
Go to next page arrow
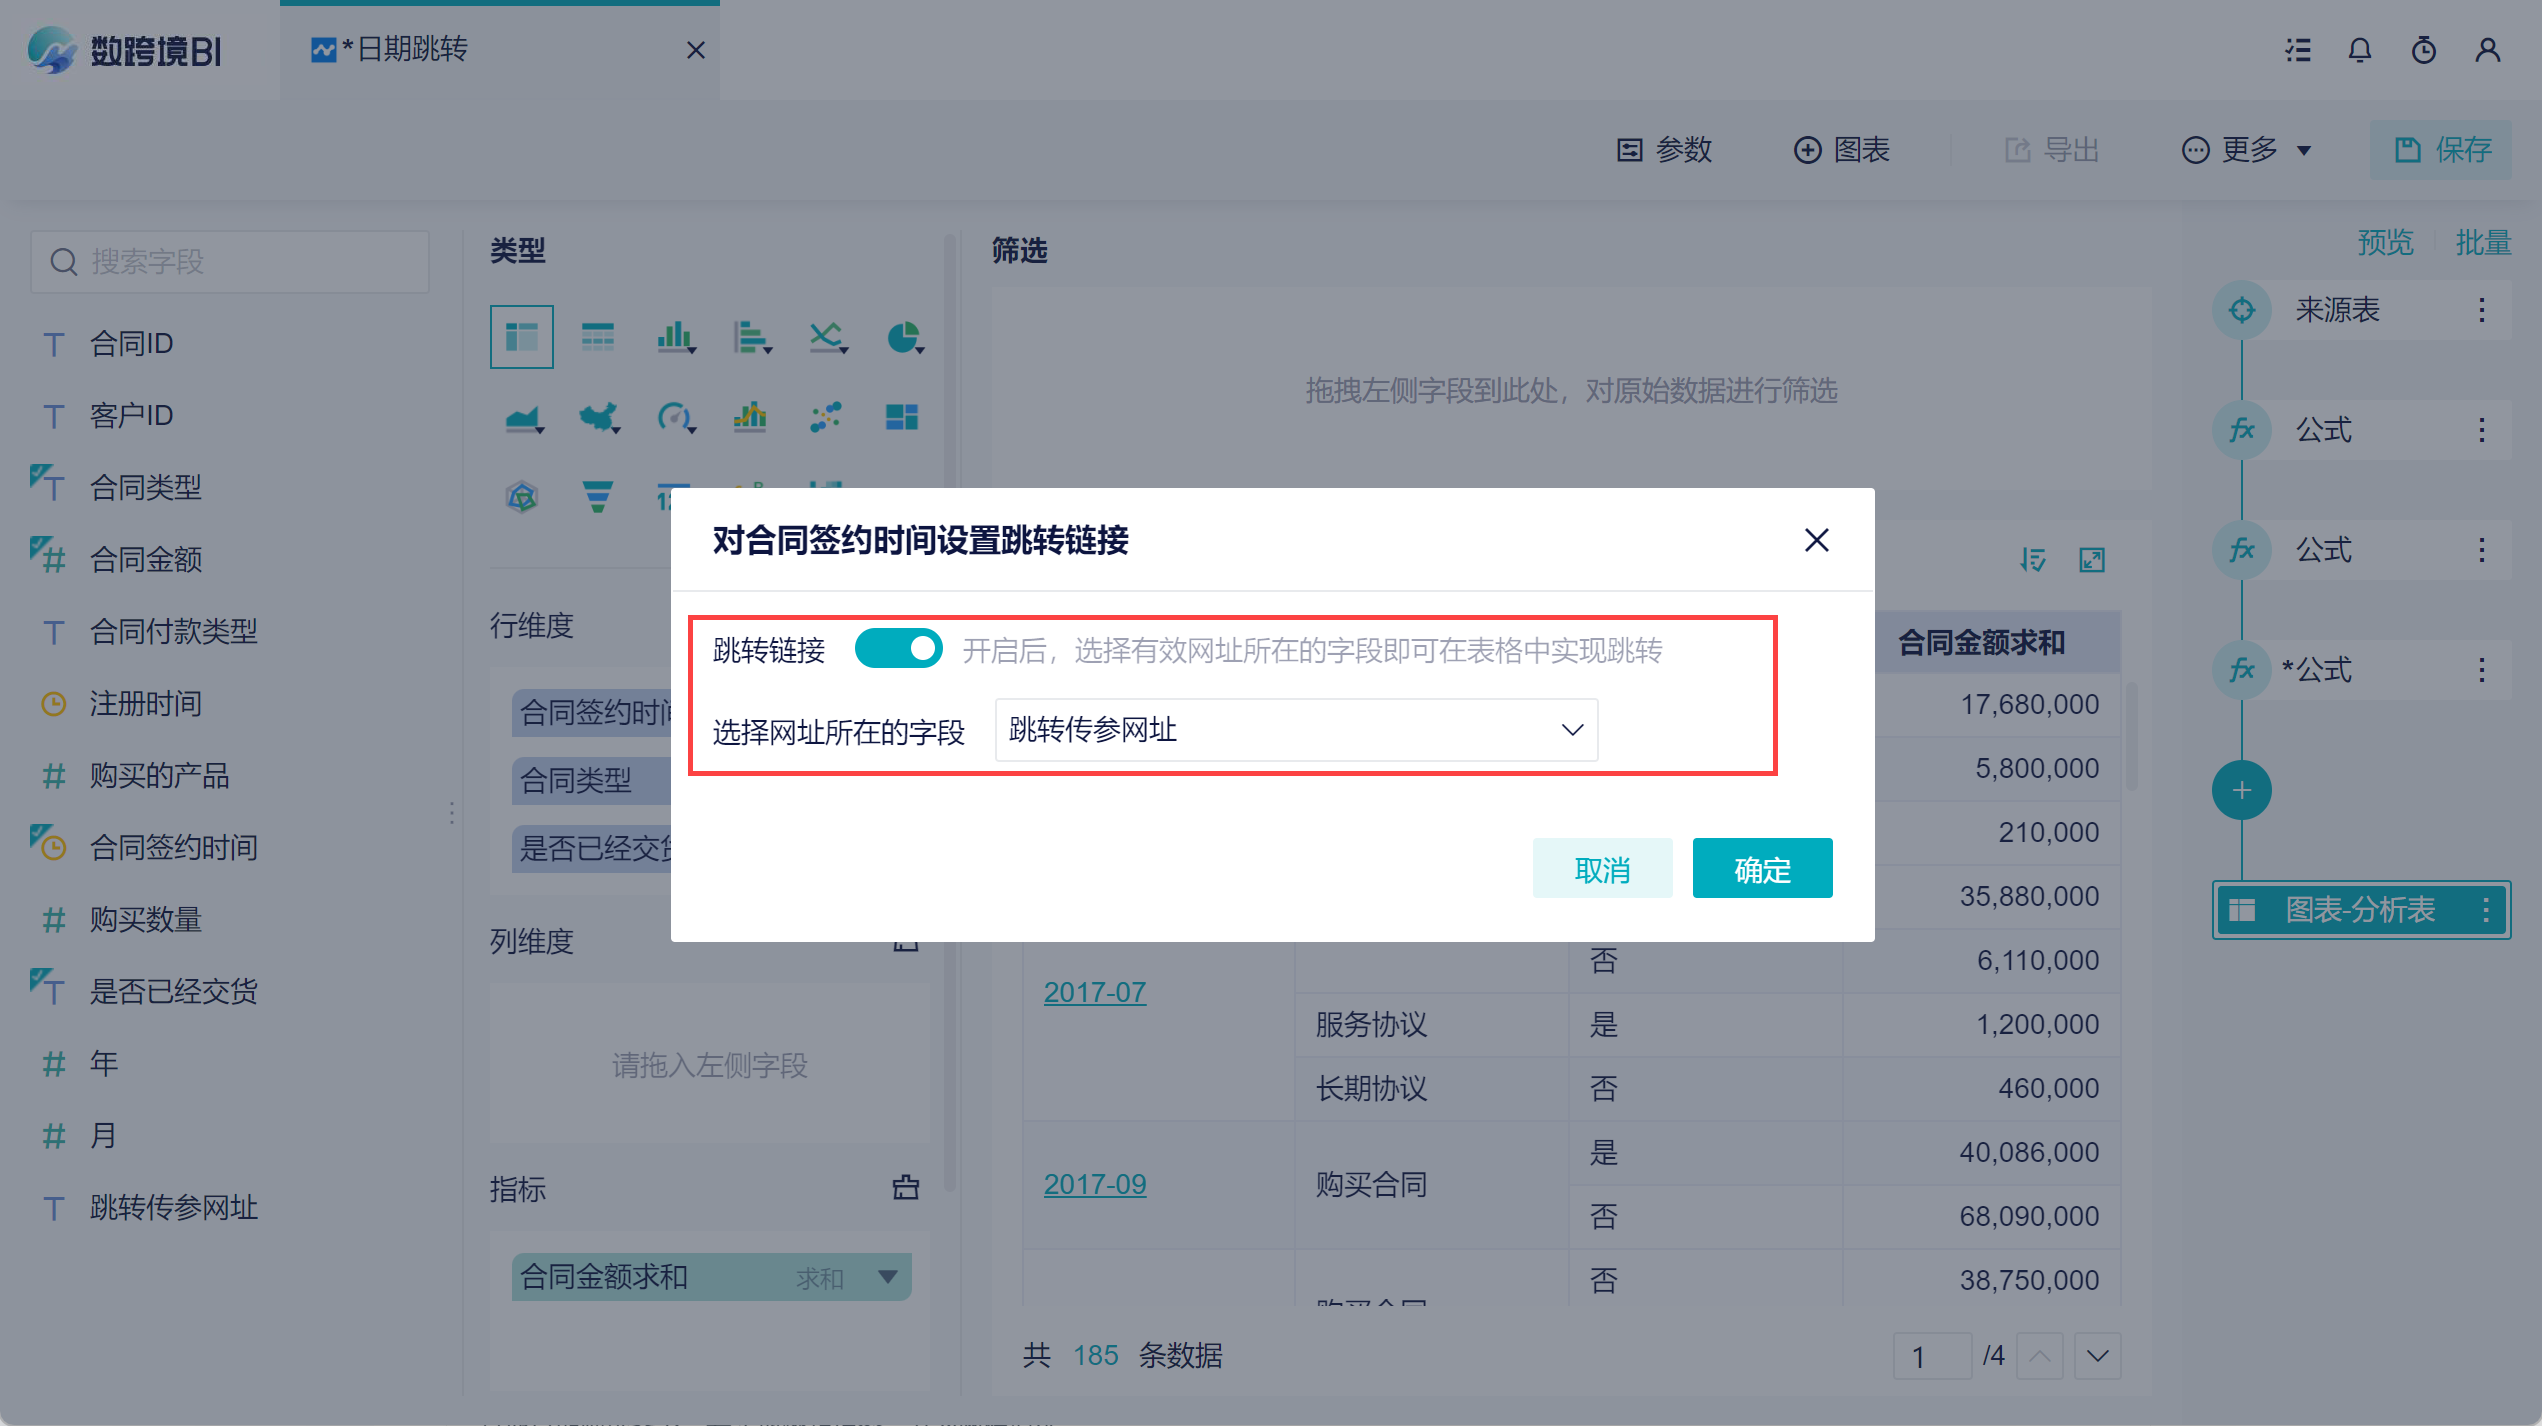[2097, 1356]
